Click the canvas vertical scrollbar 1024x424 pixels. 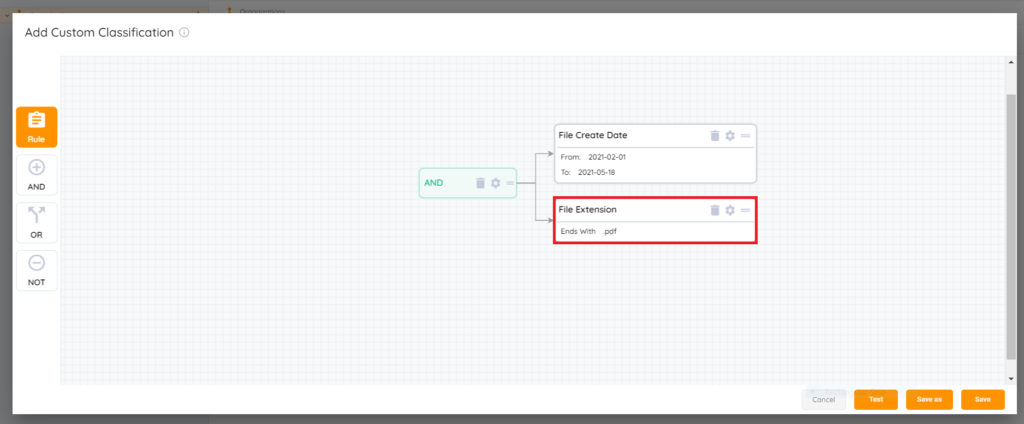(x=1011, y=227)
